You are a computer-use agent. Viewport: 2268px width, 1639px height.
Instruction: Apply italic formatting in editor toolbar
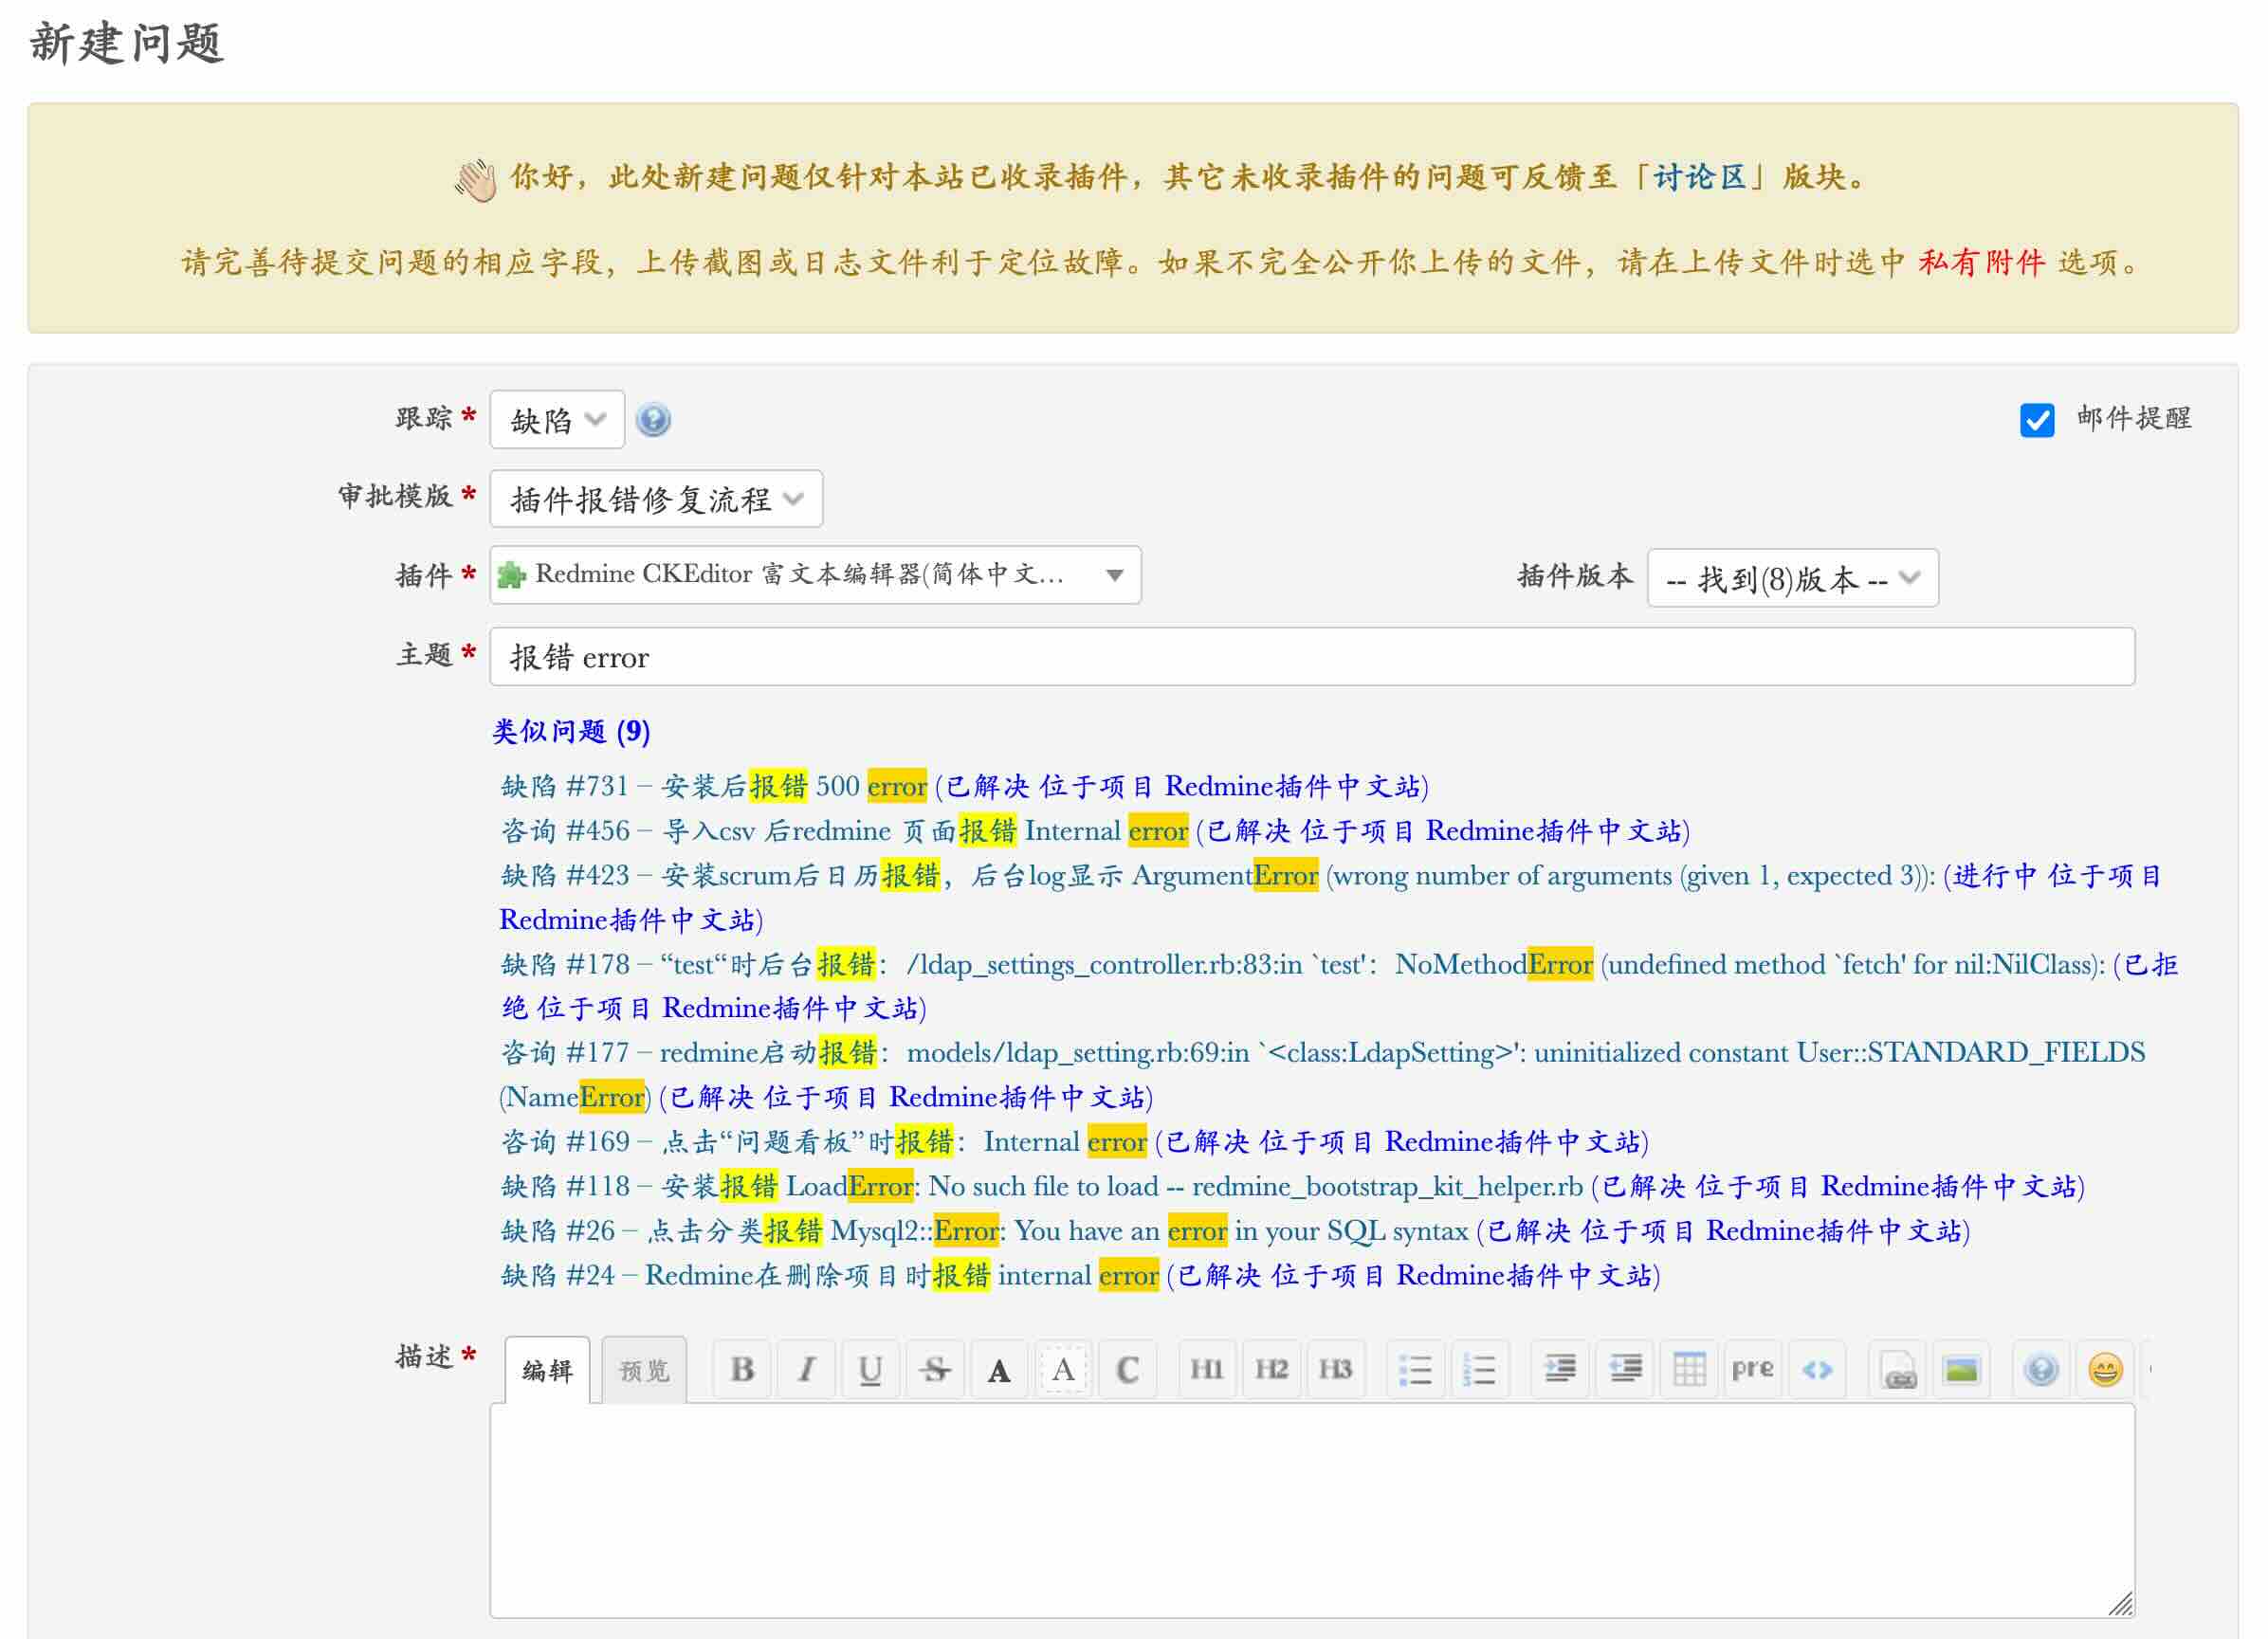[x=806, y=1369]
